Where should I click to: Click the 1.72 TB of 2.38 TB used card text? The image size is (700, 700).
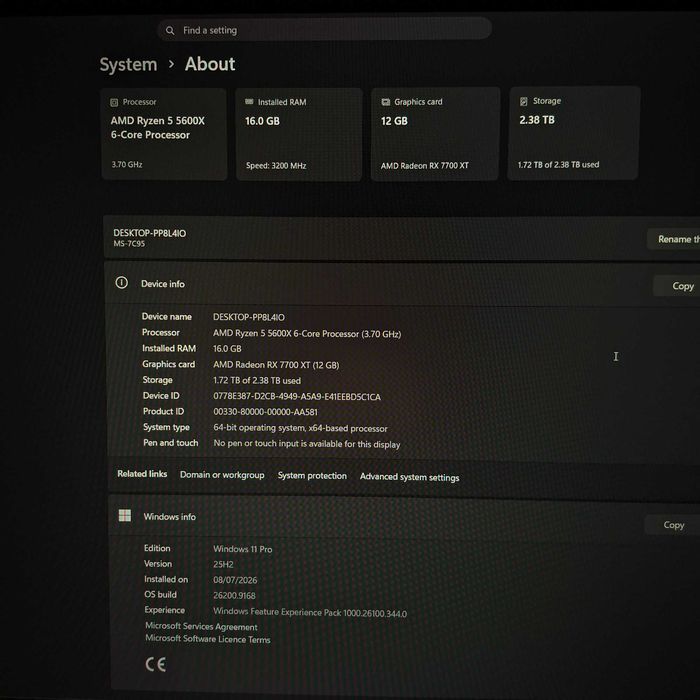(558, 165)
